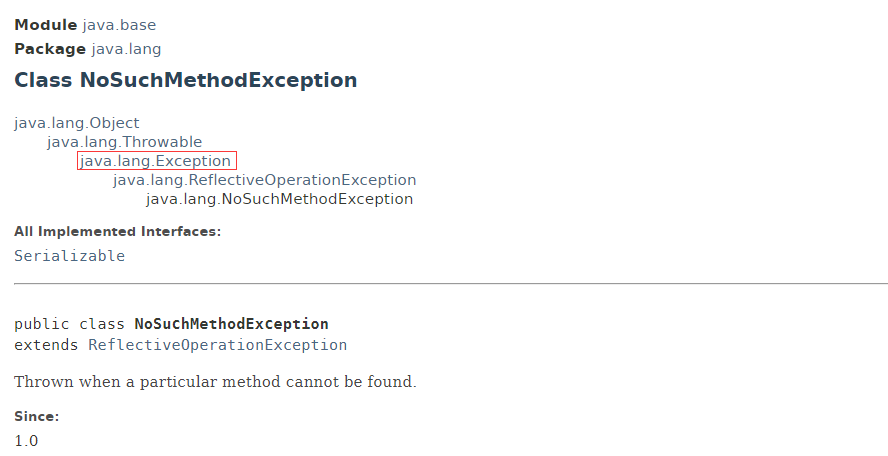Click java.lang.NoSuchMethodException at the hierarchy bottom
Screen dimensions: 888x456
tap(279, 199)
